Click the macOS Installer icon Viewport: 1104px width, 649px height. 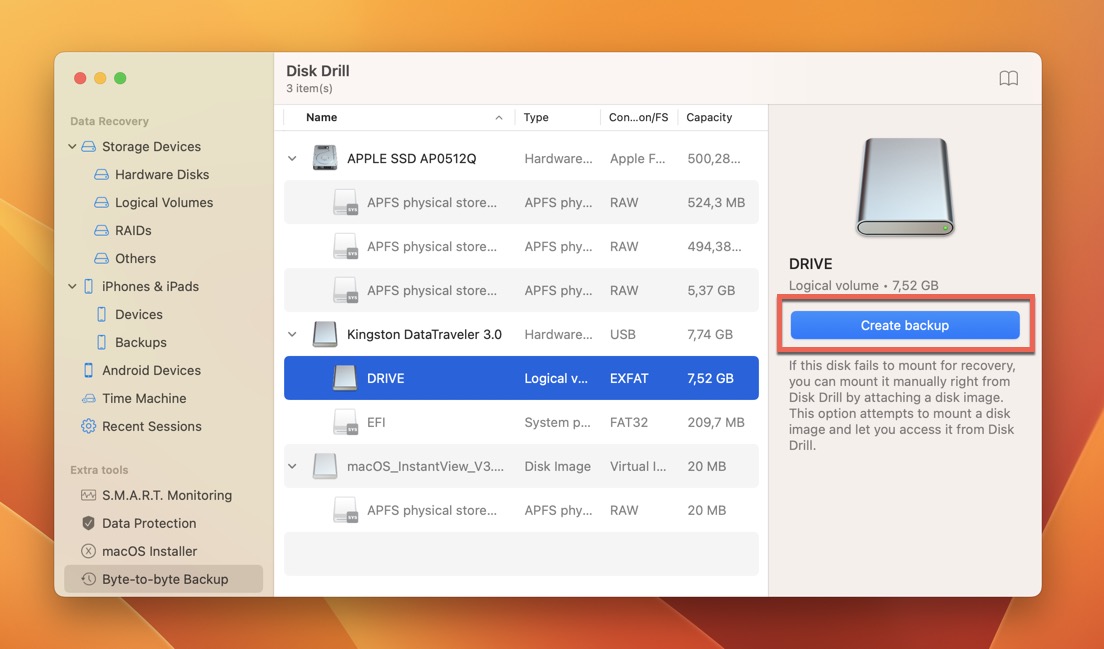tap(88, 551)
